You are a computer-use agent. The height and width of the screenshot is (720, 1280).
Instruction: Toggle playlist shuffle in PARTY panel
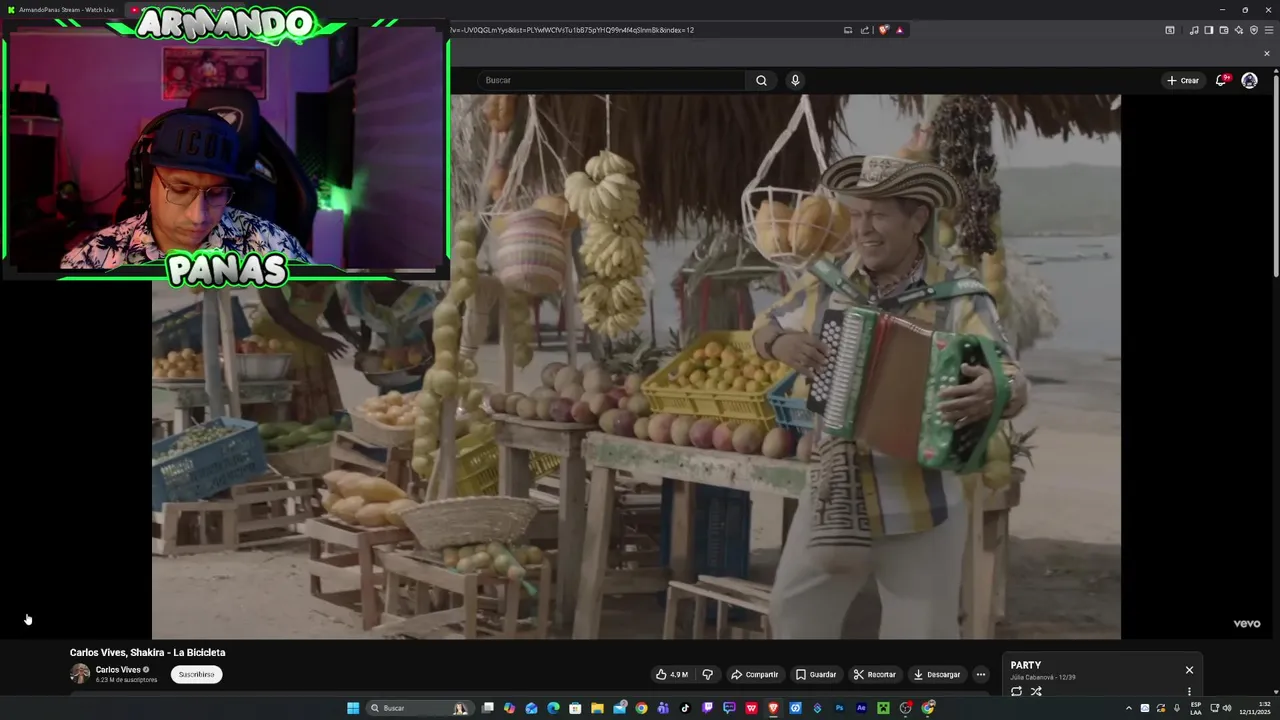tap(1036, 691)
